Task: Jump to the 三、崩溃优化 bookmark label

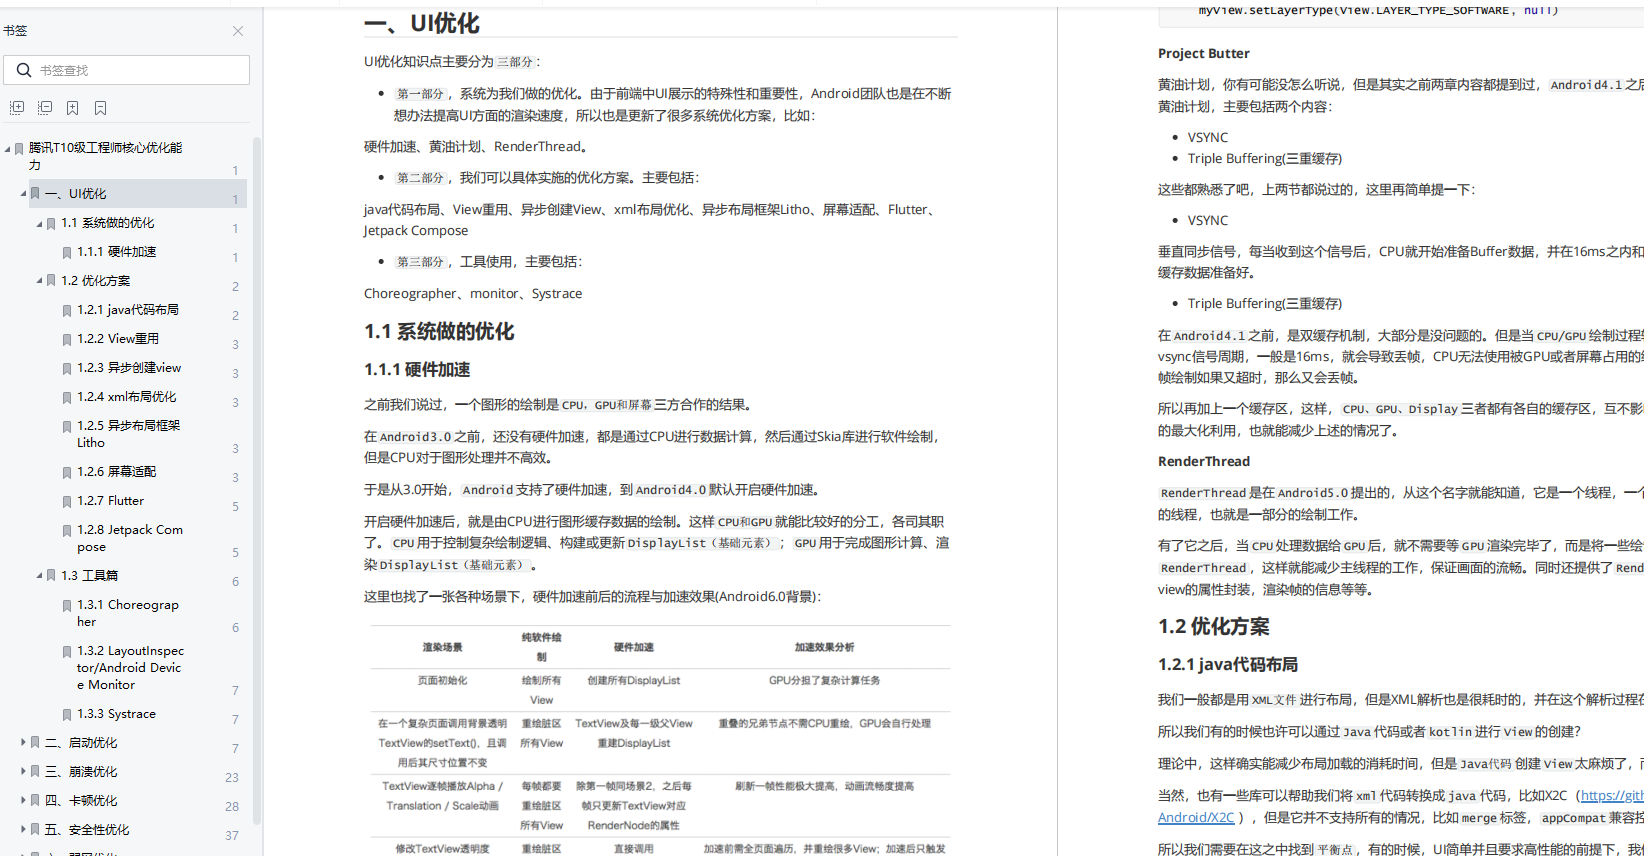Action: click(x=81, y=772)
